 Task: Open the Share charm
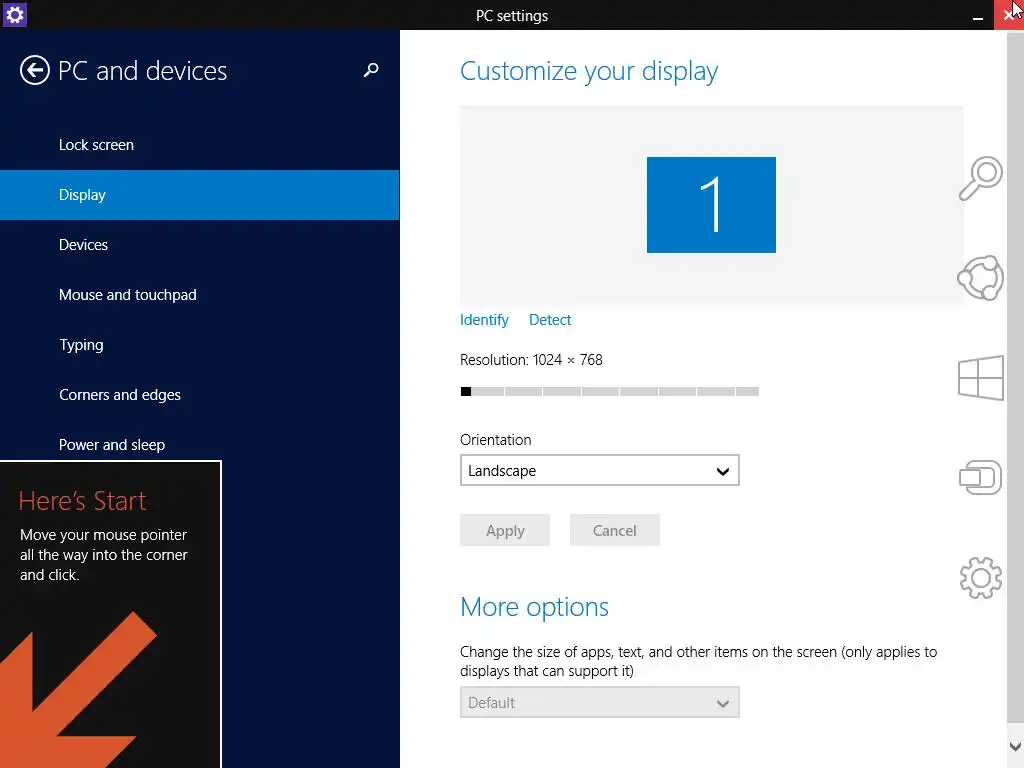click(x=981, y=278)
